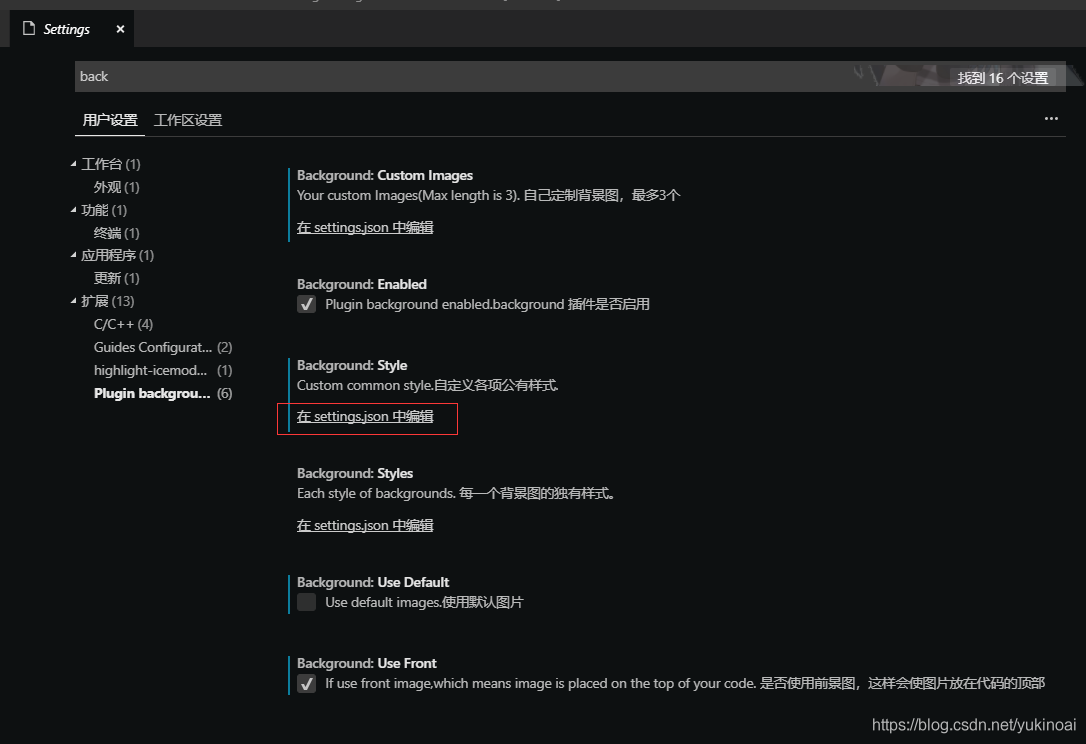
Task: Click the Settings tab file icon
Action: 28,28
